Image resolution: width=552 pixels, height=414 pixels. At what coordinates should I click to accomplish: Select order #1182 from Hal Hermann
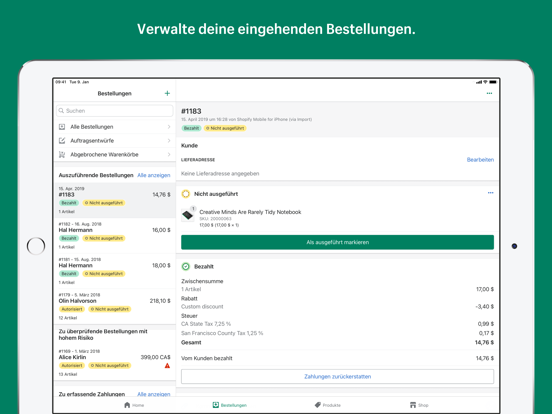115,236
